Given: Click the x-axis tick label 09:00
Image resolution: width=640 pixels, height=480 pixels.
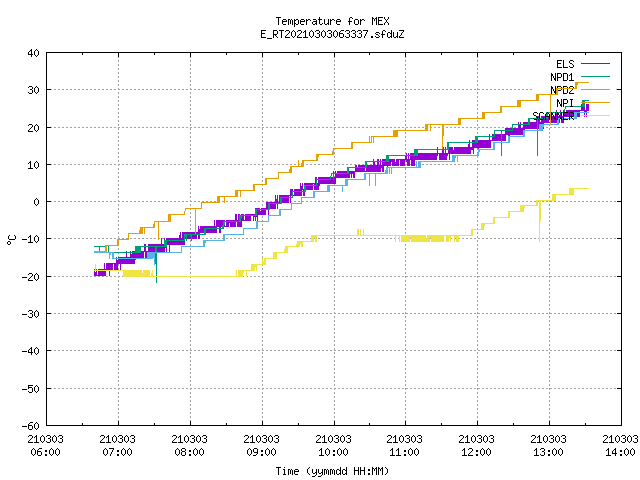Looking at the screenshot, I should (261, 452).
